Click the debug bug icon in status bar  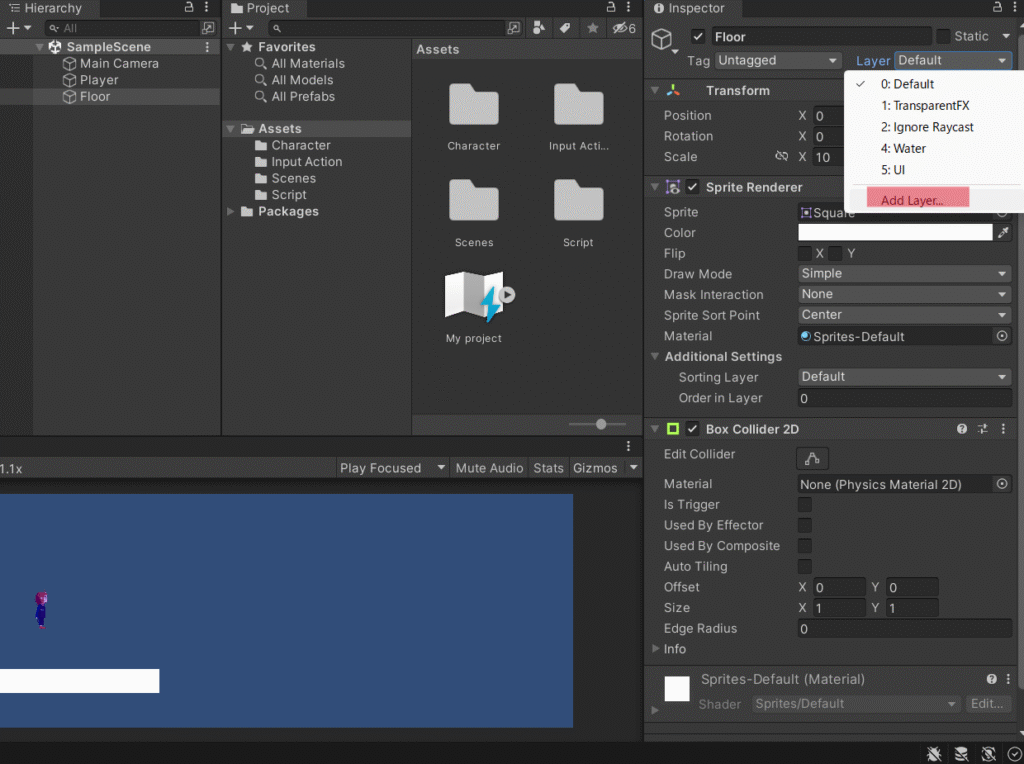(x=933, y=753)
